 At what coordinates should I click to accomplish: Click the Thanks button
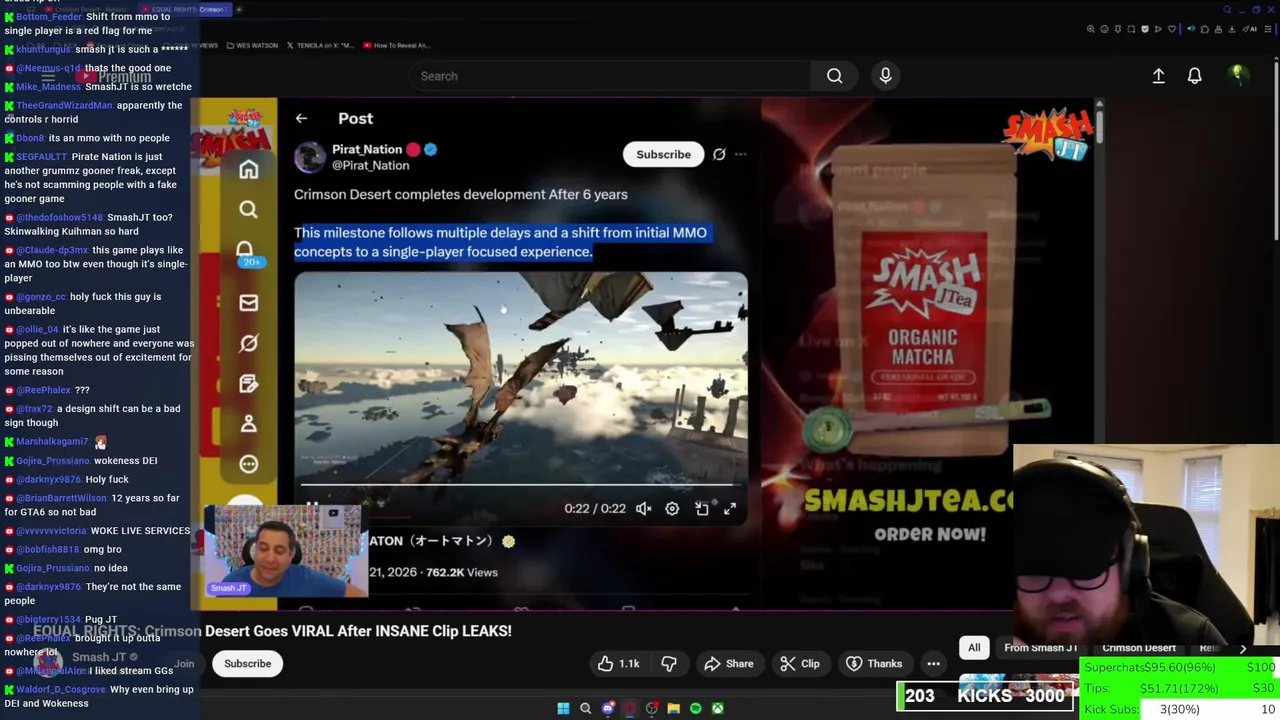click(x=875, y=664)
